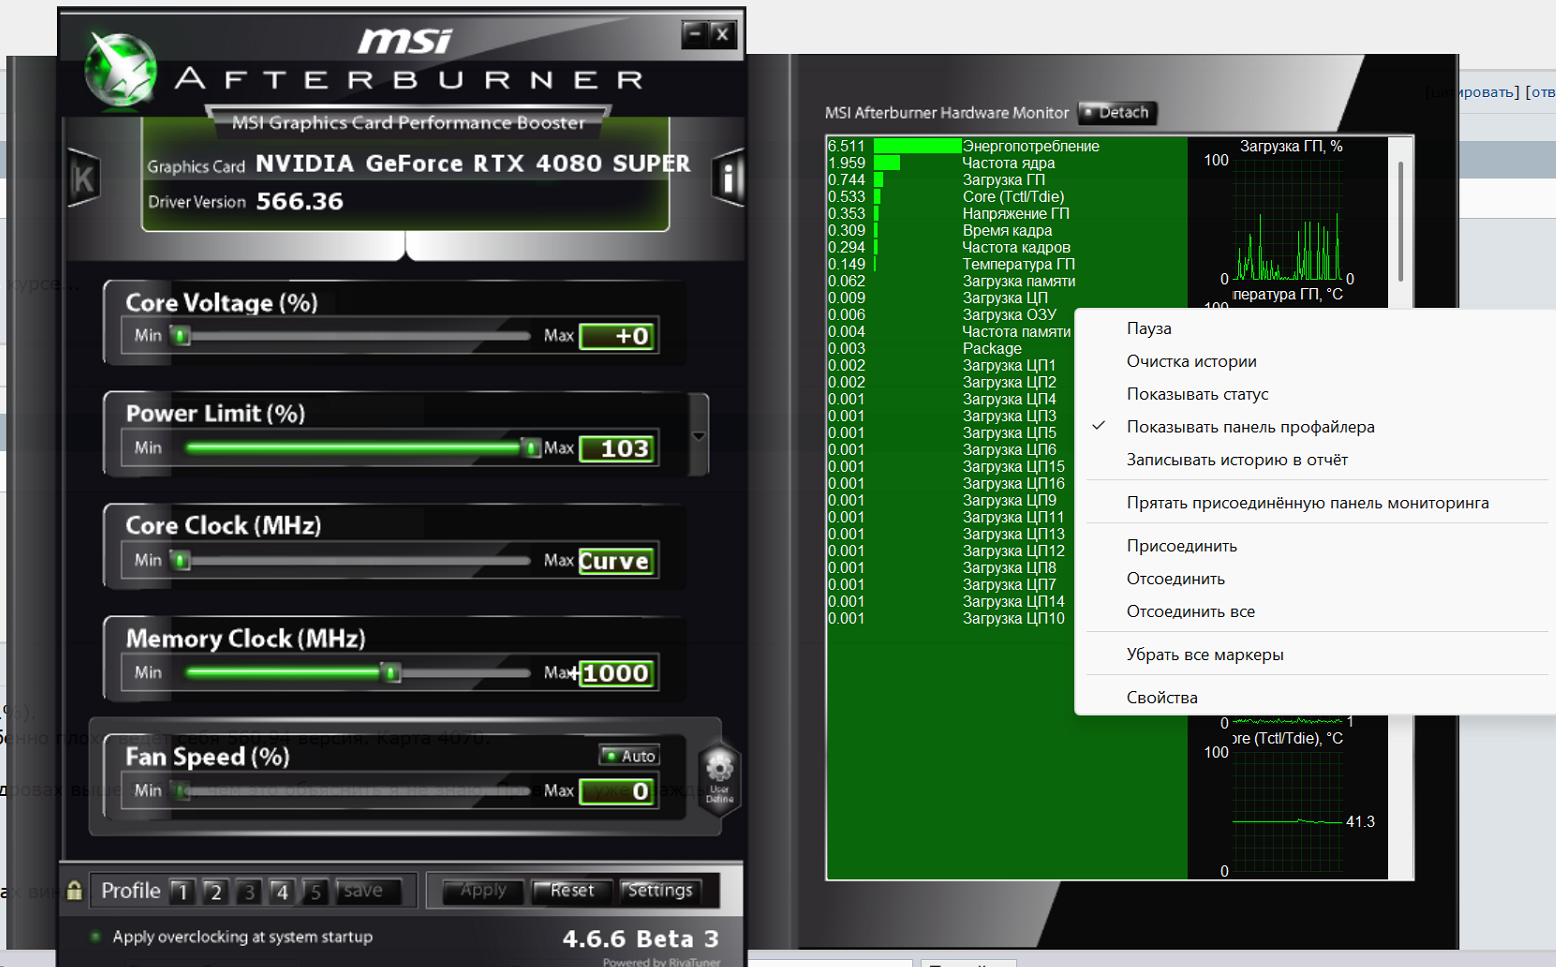This screenshot has height=967, width=1556.
Task: Choose Убрать все маркеры menu entry
Action: click(x=1204, y=655)
